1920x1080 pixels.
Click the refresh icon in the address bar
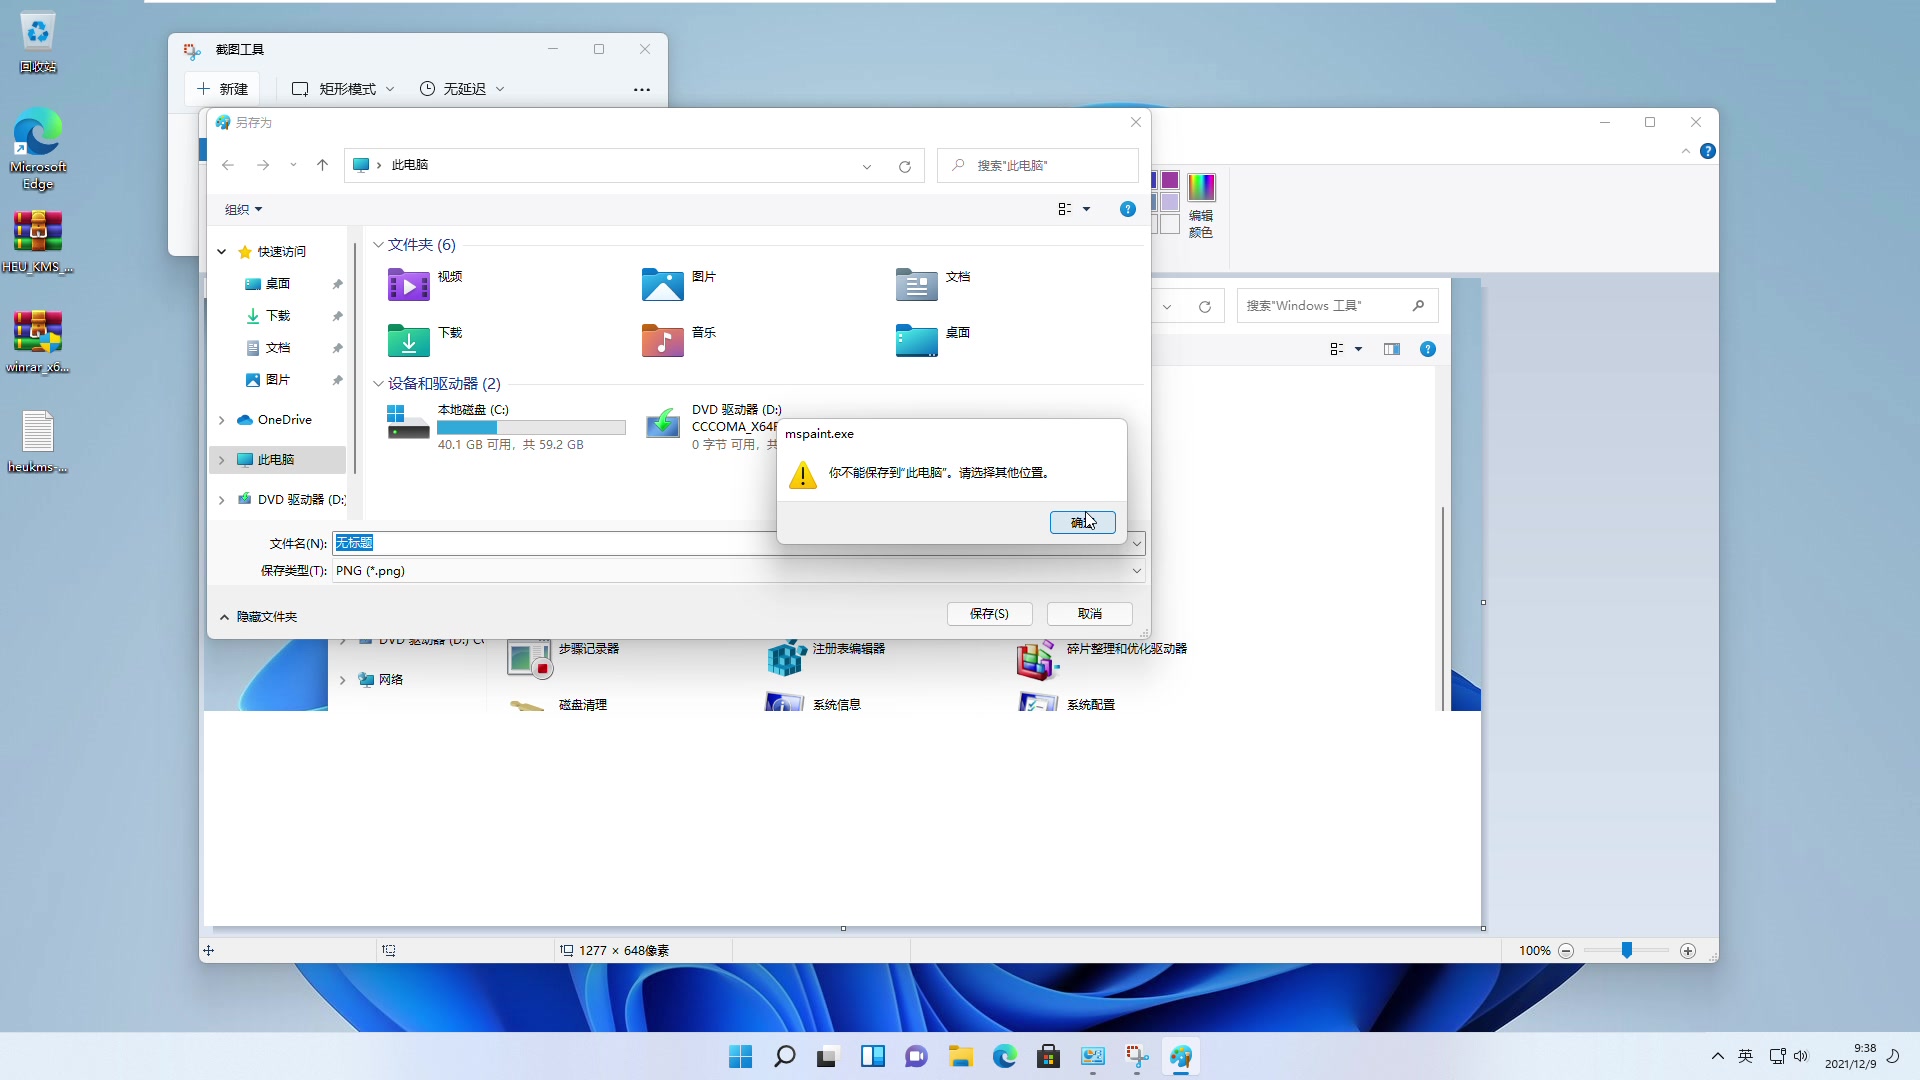(x=904, y=166)
